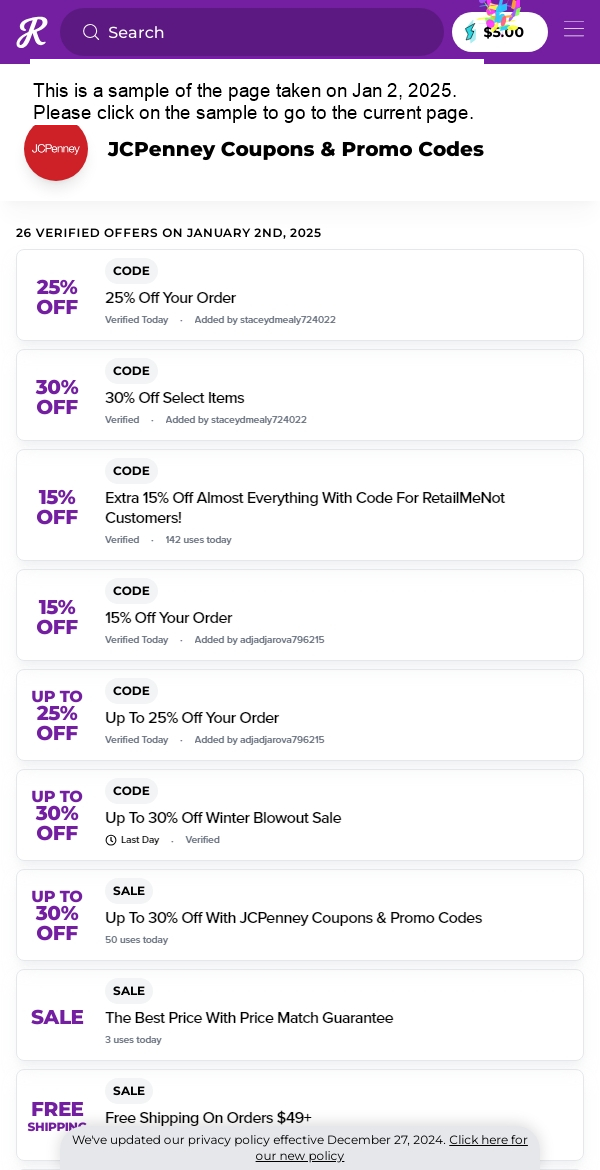Image resolution: width=600 pixels, height=1170 pixels.
Task: Open the JCPenney red logo circle
Action: (x=56, y=148)
